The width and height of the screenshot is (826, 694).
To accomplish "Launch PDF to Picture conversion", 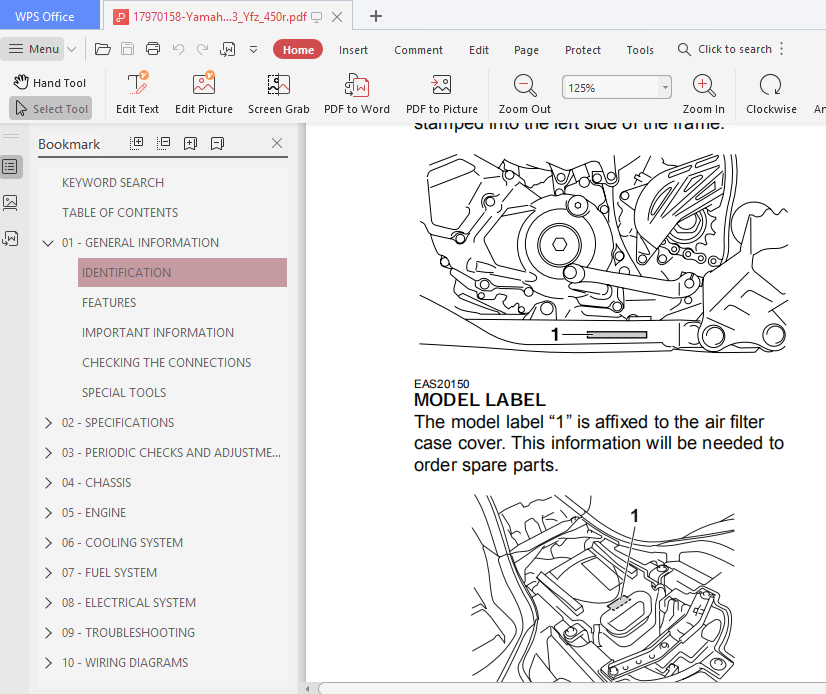I will click(x=441, y=93).
